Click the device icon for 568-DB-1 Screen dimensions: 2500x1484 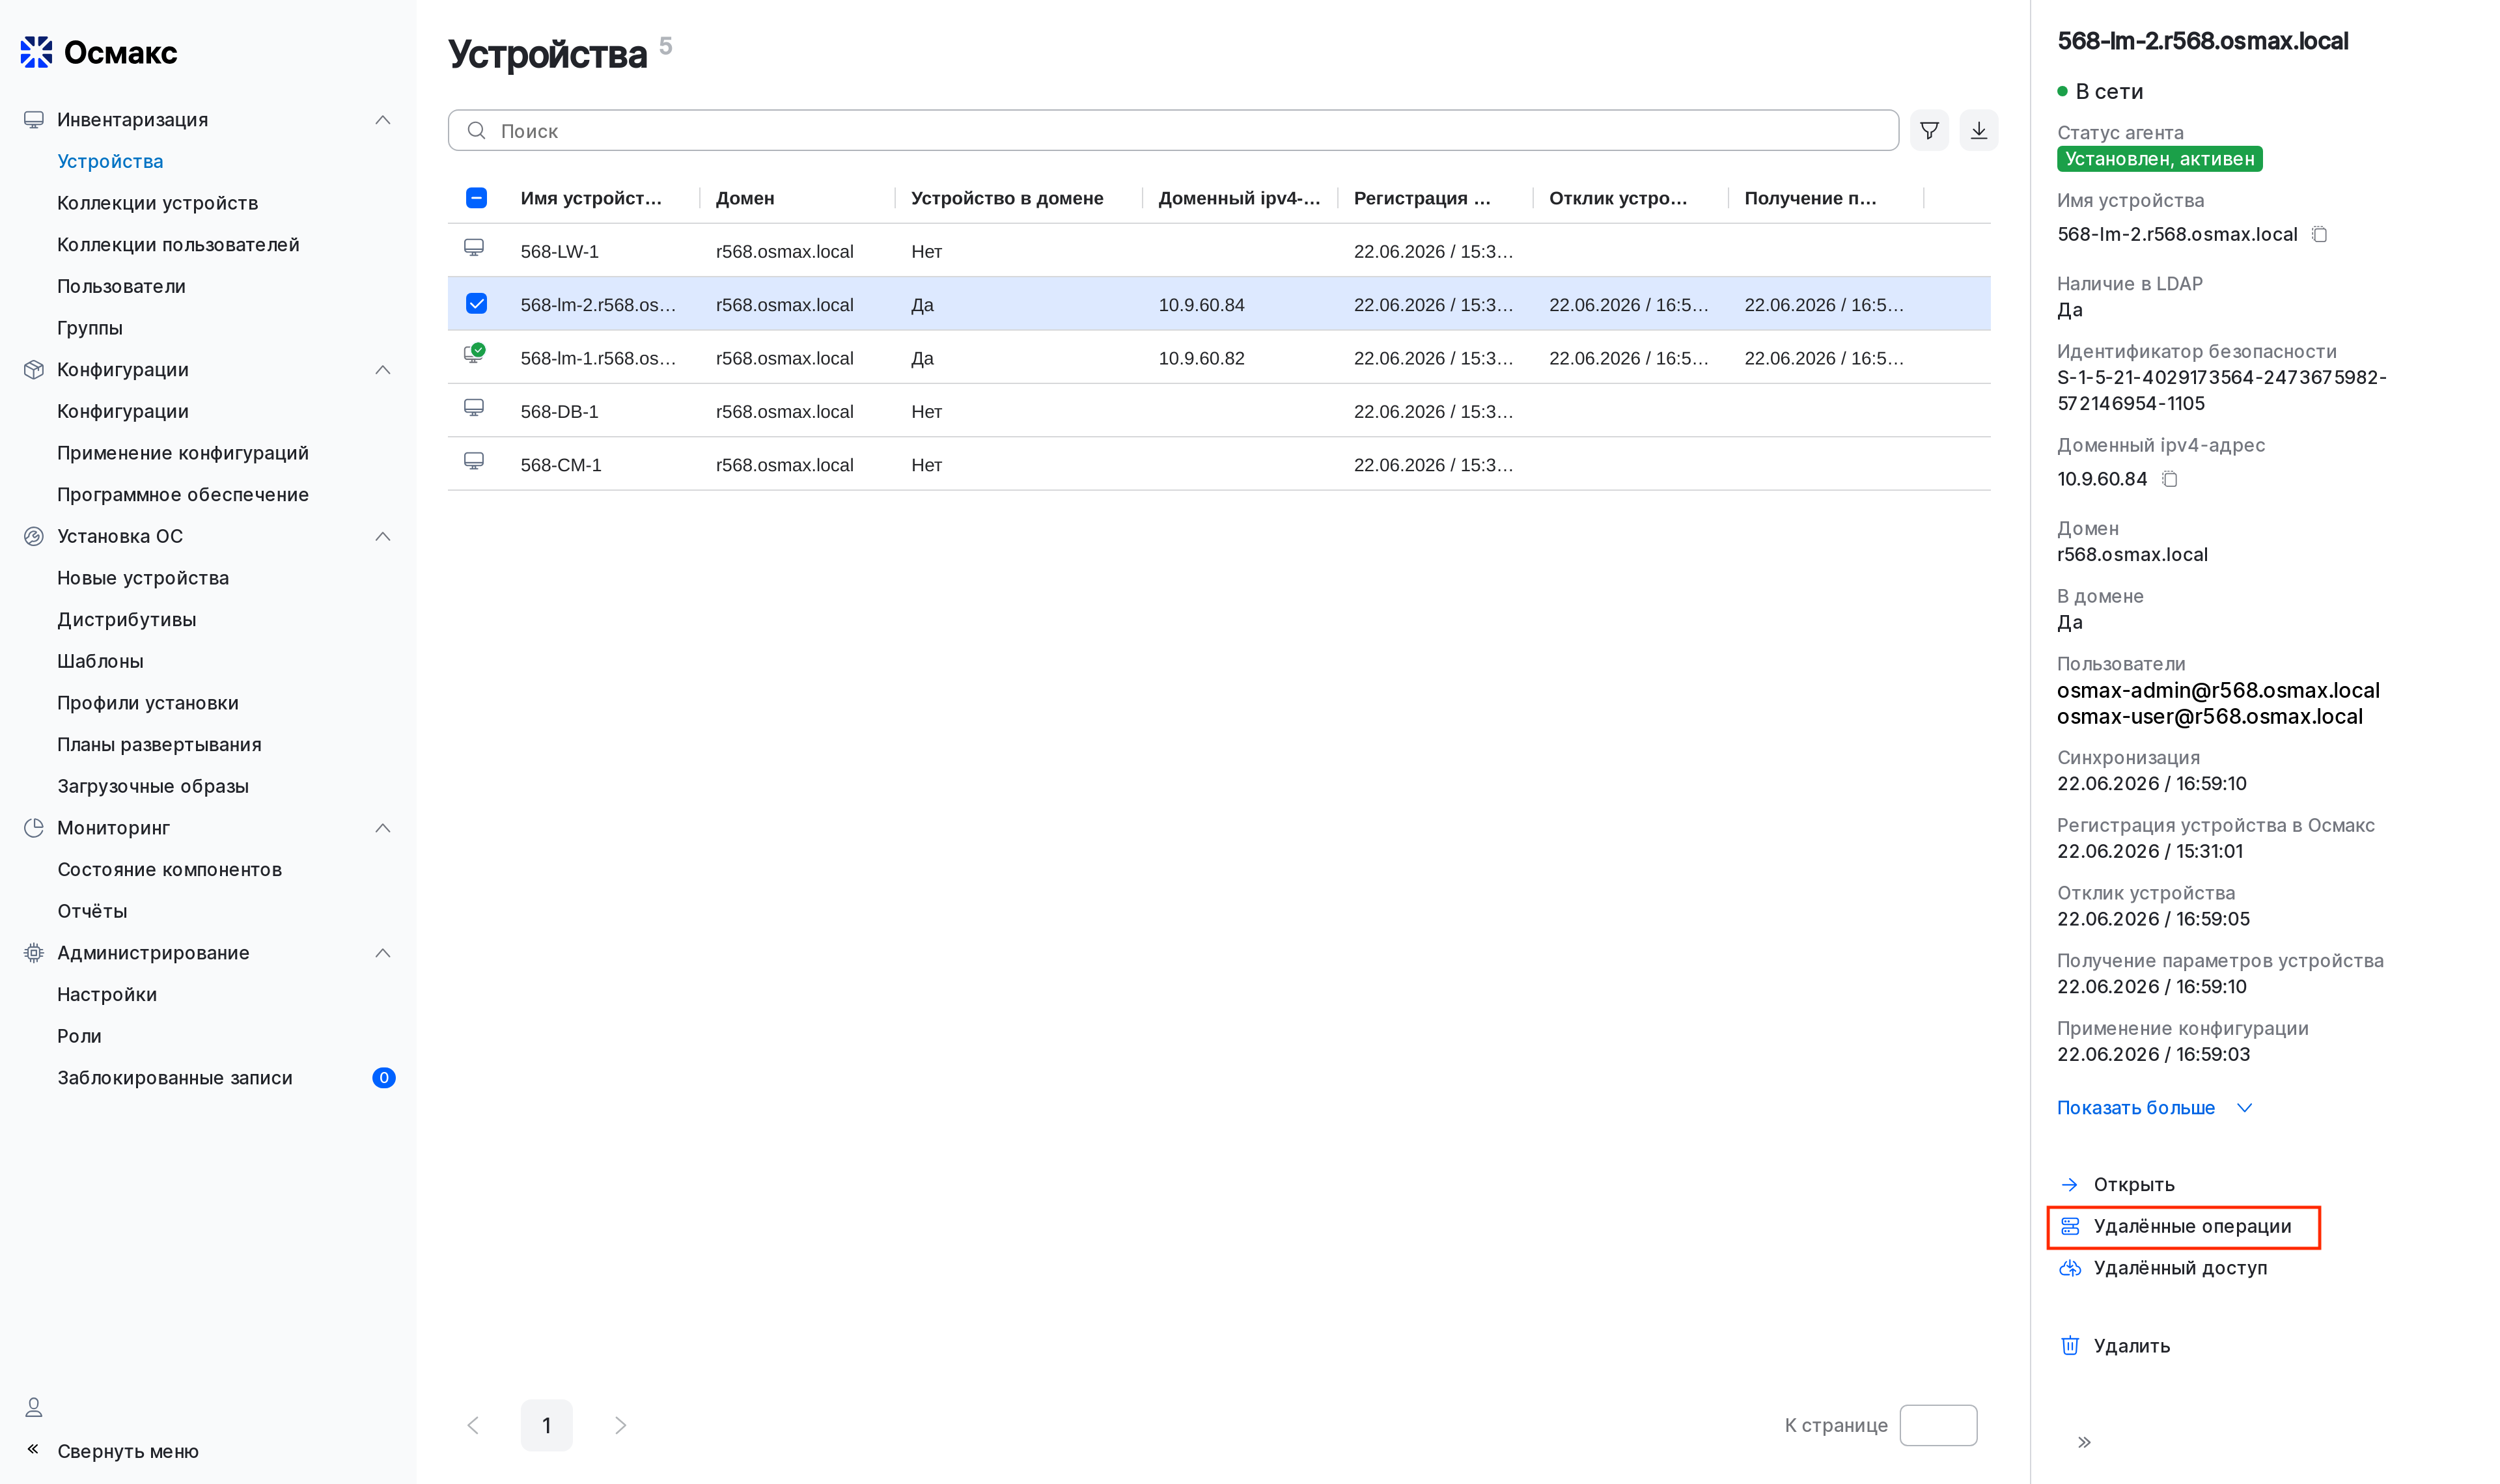pyautogui.click(x=474, y=408)
